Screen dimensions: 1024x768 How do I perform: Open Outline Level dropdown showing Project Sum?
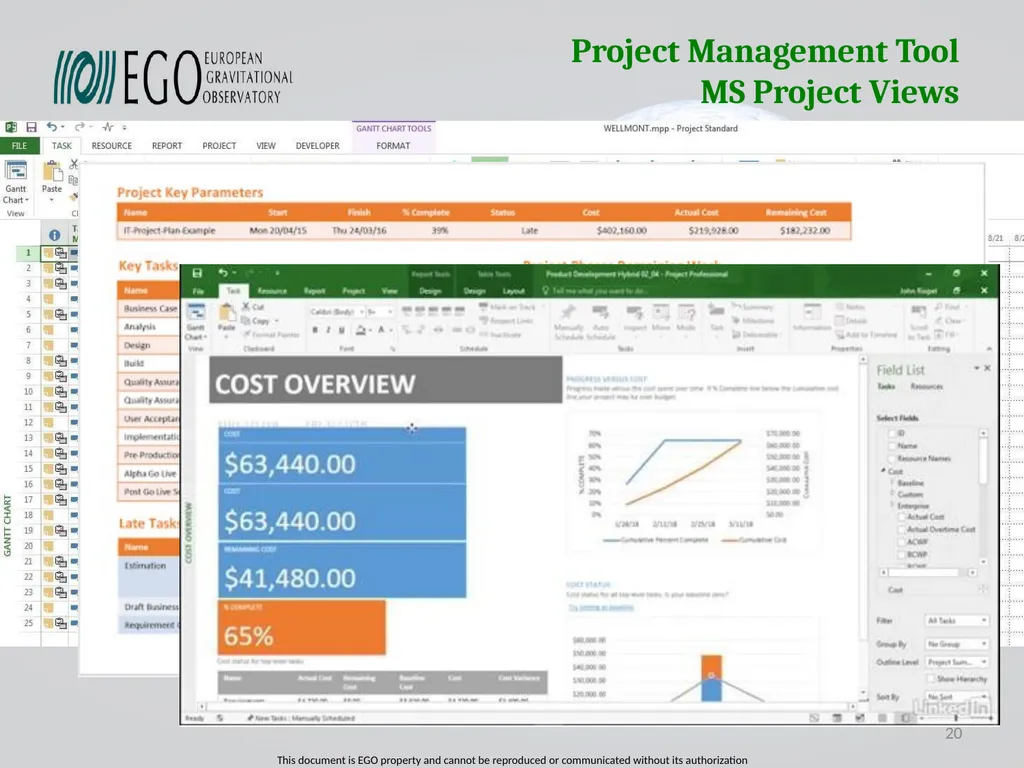[957, 662]
